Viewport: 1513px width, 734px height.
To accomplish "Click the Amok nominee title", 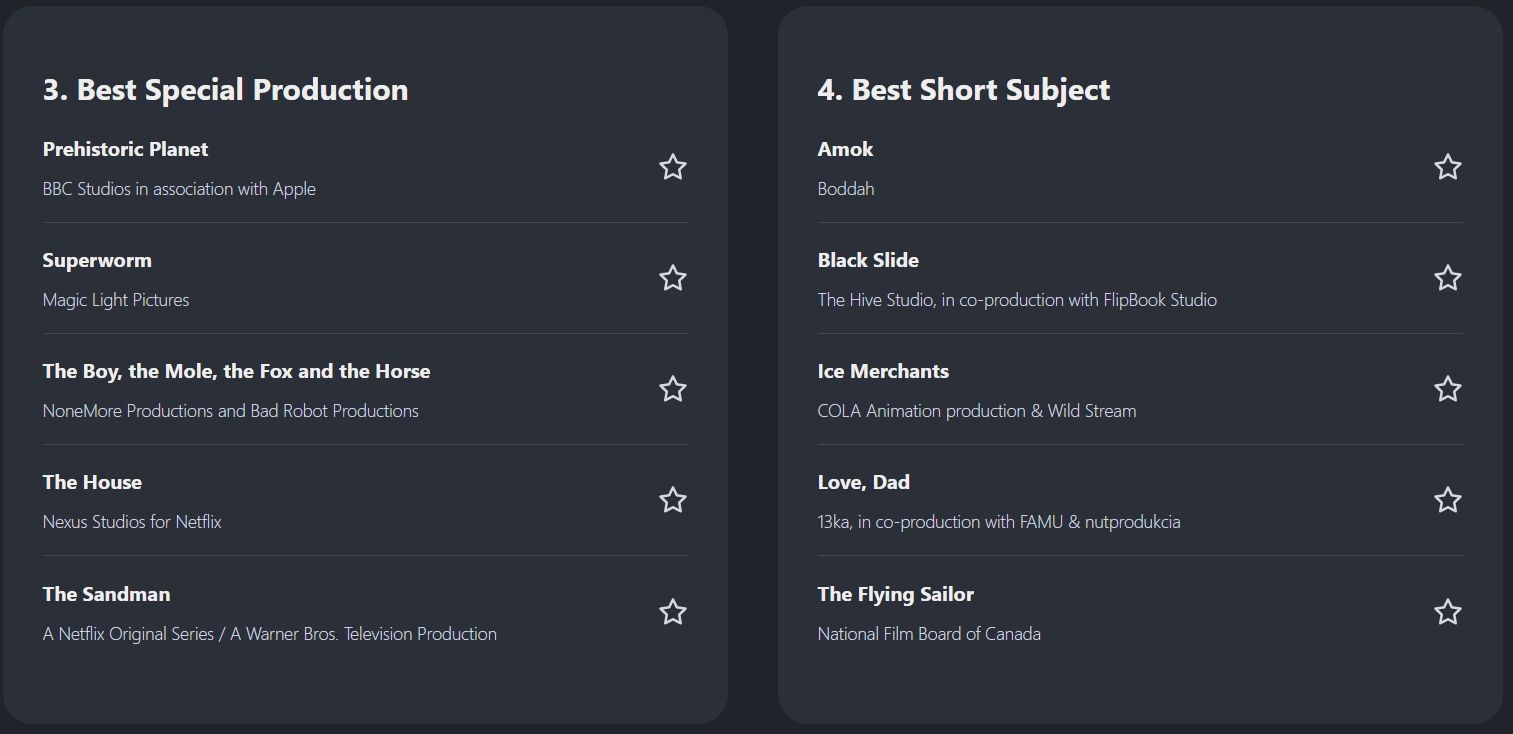I will coord(845,149).
